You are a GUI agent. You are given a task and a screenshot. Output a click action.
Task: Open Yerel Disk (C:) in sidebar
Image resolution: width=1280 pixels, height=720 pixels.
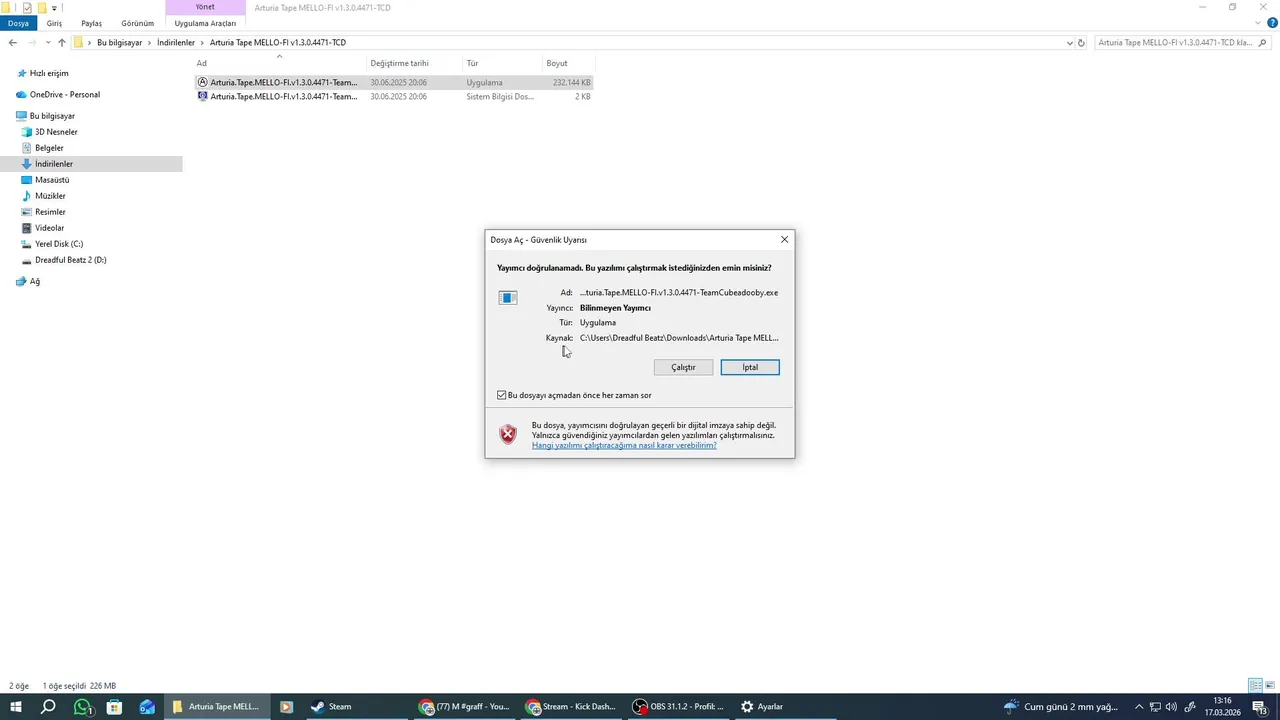[x=59, y=244]
